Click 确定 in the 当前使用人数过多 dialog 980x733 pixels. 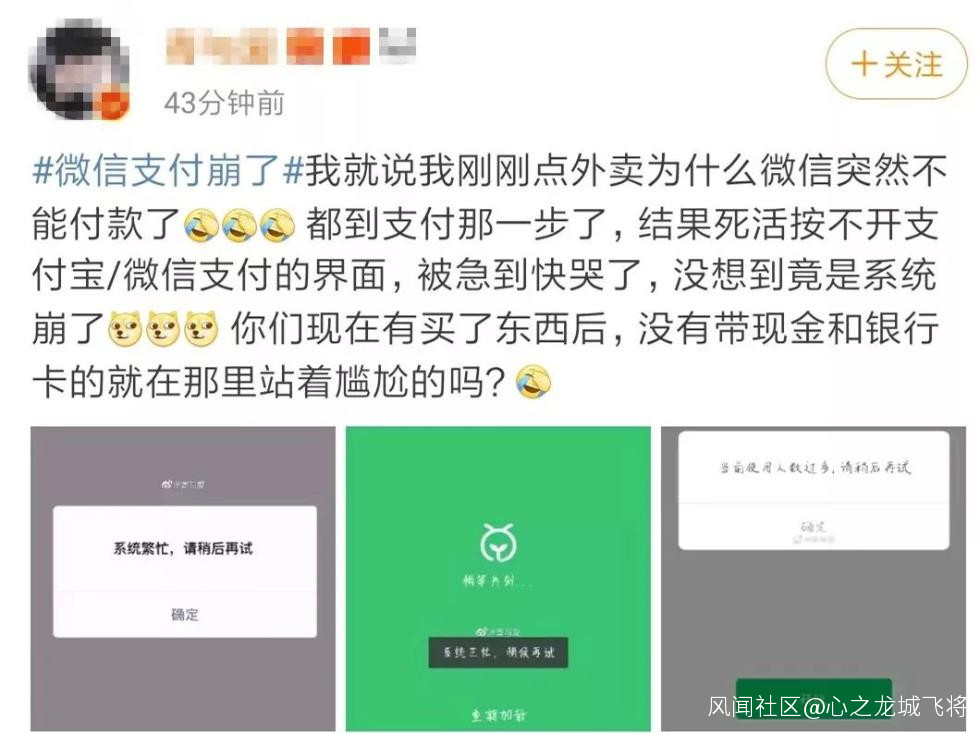(814, 527)
